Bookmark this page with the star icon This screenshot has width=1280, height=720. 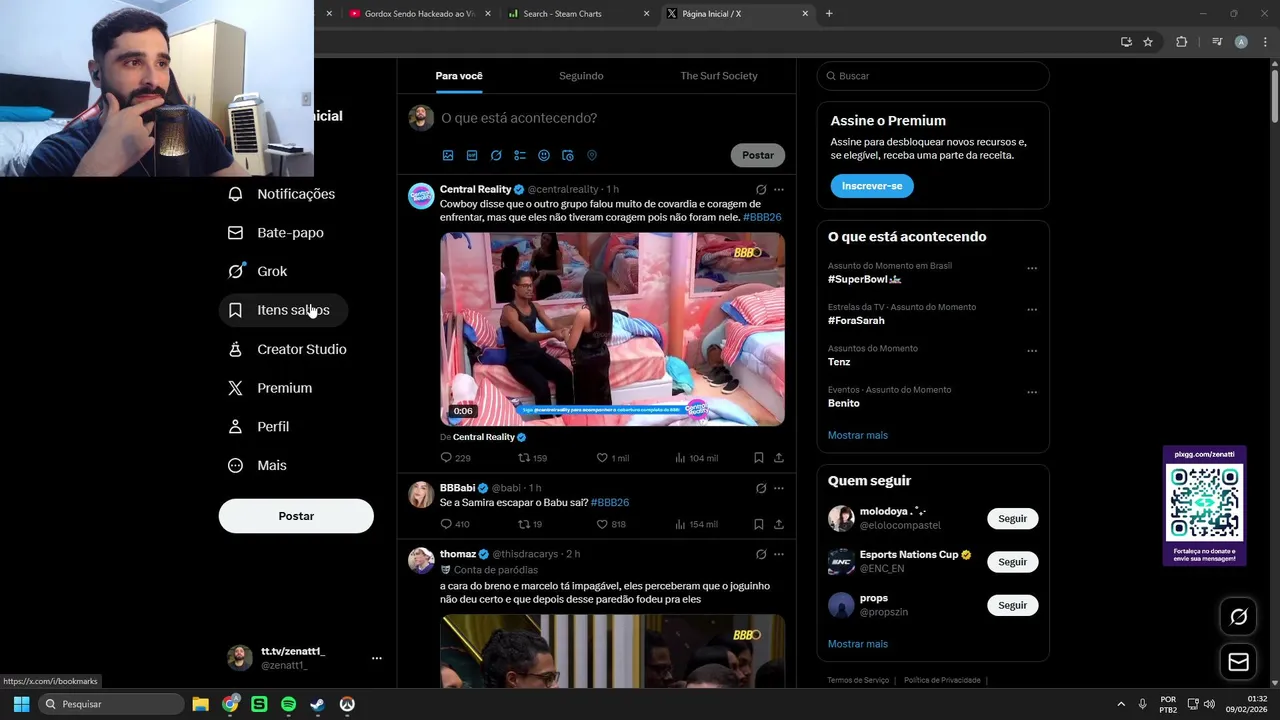[x=1148, y=42]
